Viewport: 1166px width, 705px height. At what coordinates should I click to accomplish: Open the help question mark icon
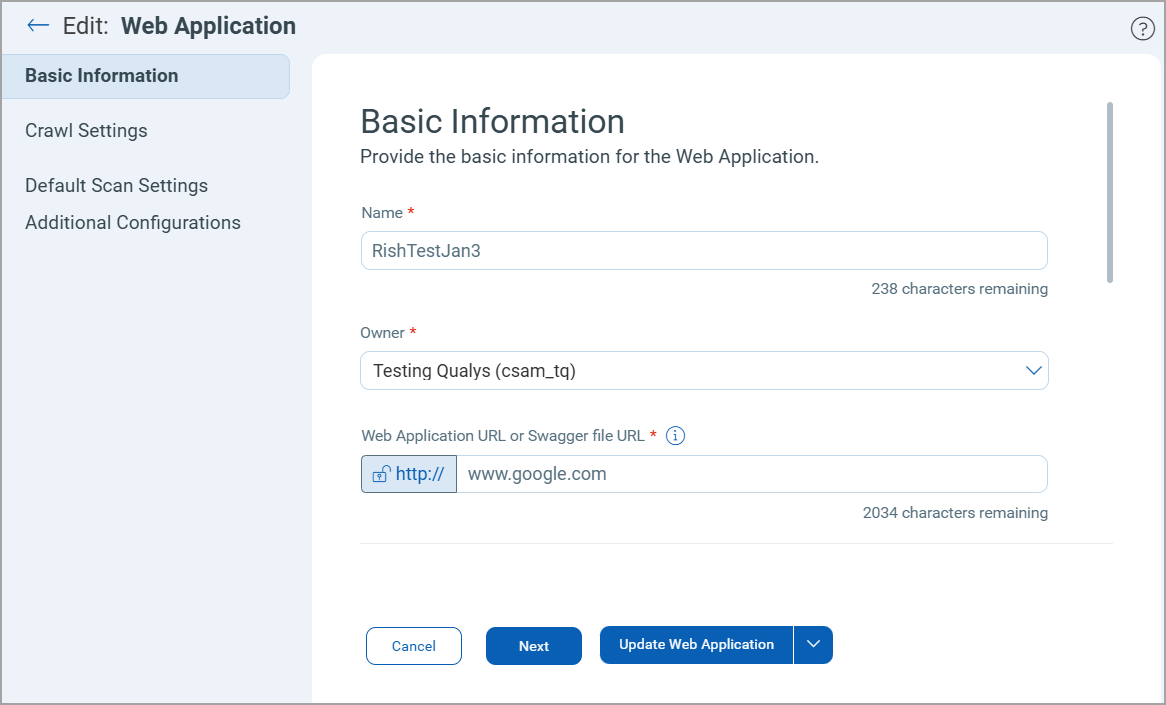click(1142, 28)
